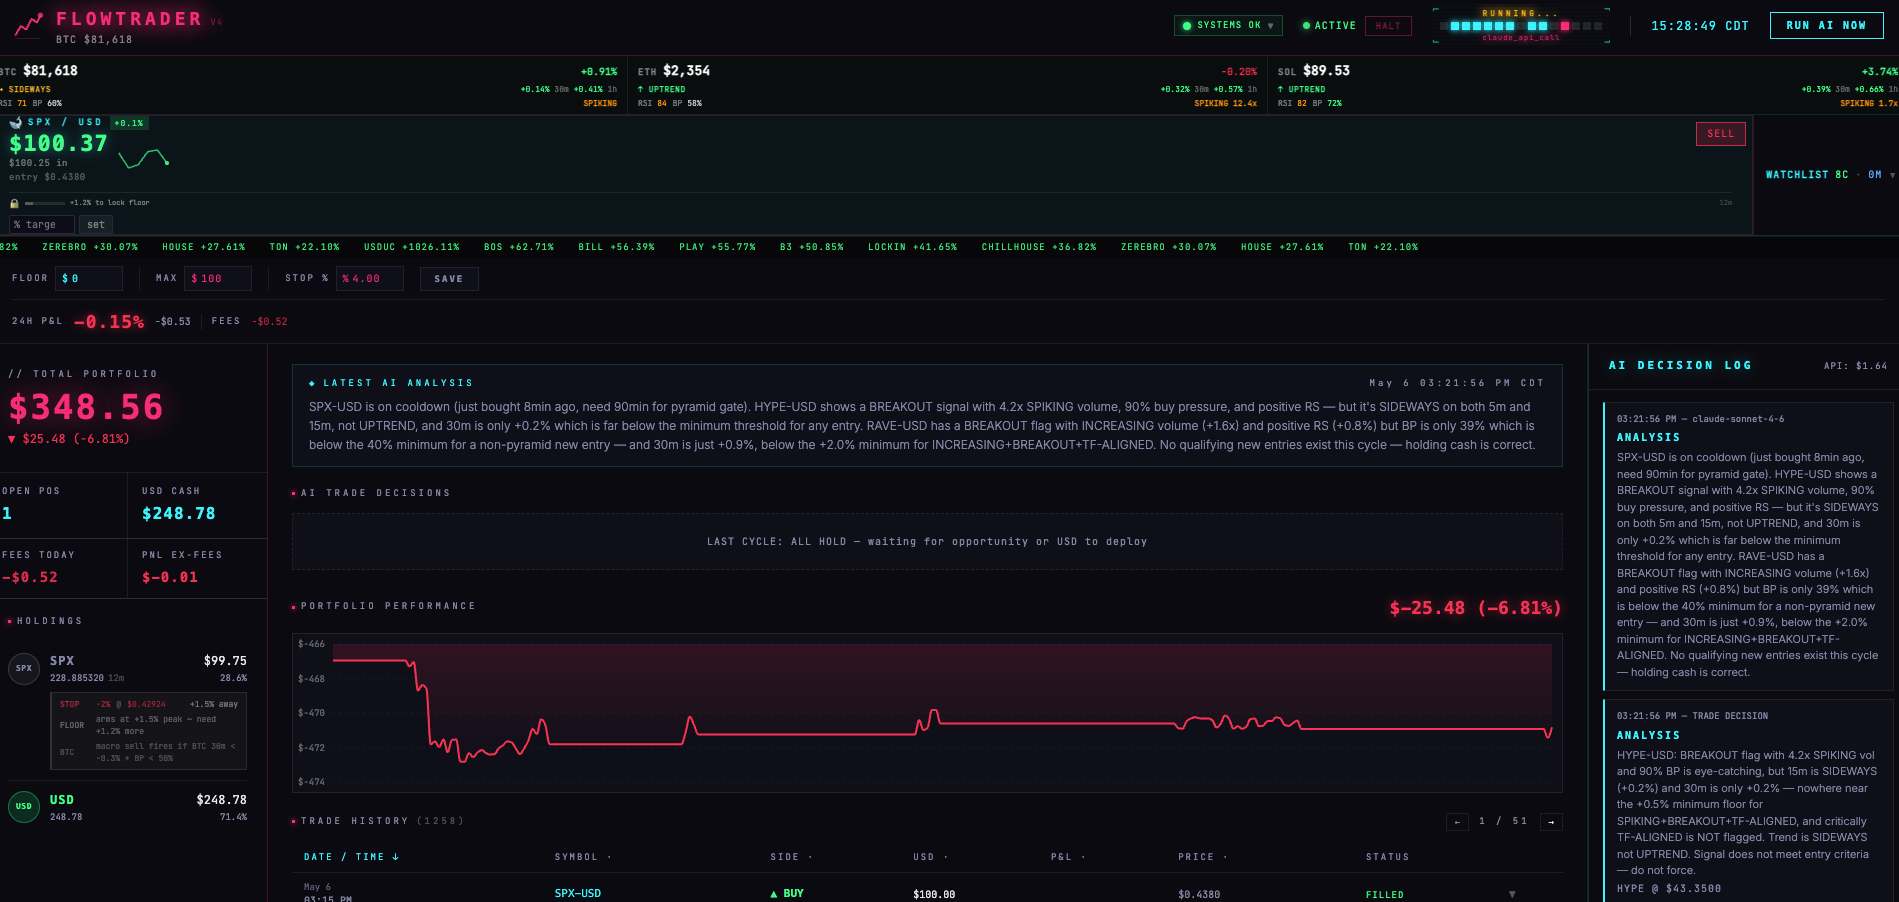Click the set target button

click(x=96, y=225)
